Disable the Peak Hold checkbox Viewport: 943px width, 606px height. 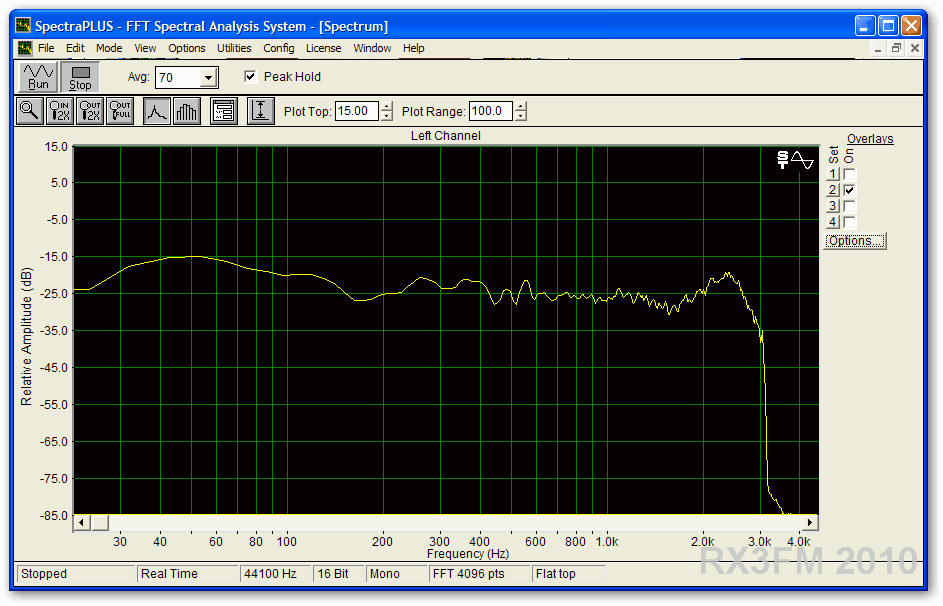point(250,76)
